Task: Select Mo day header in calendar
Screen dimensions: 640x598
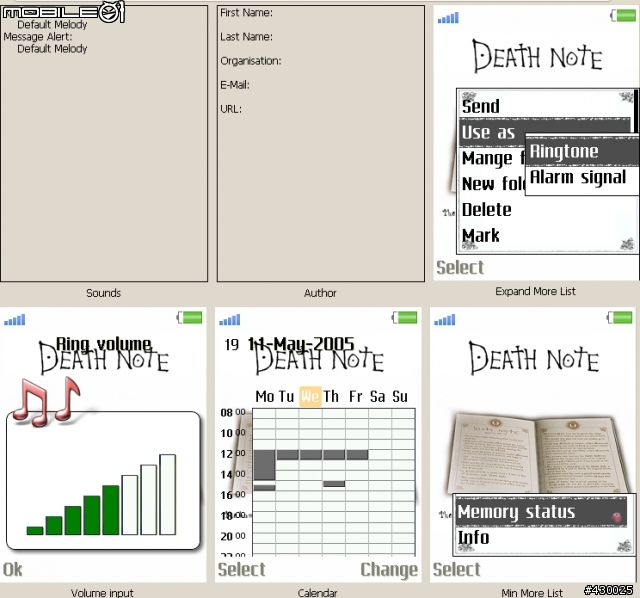Action: [264, 396]
